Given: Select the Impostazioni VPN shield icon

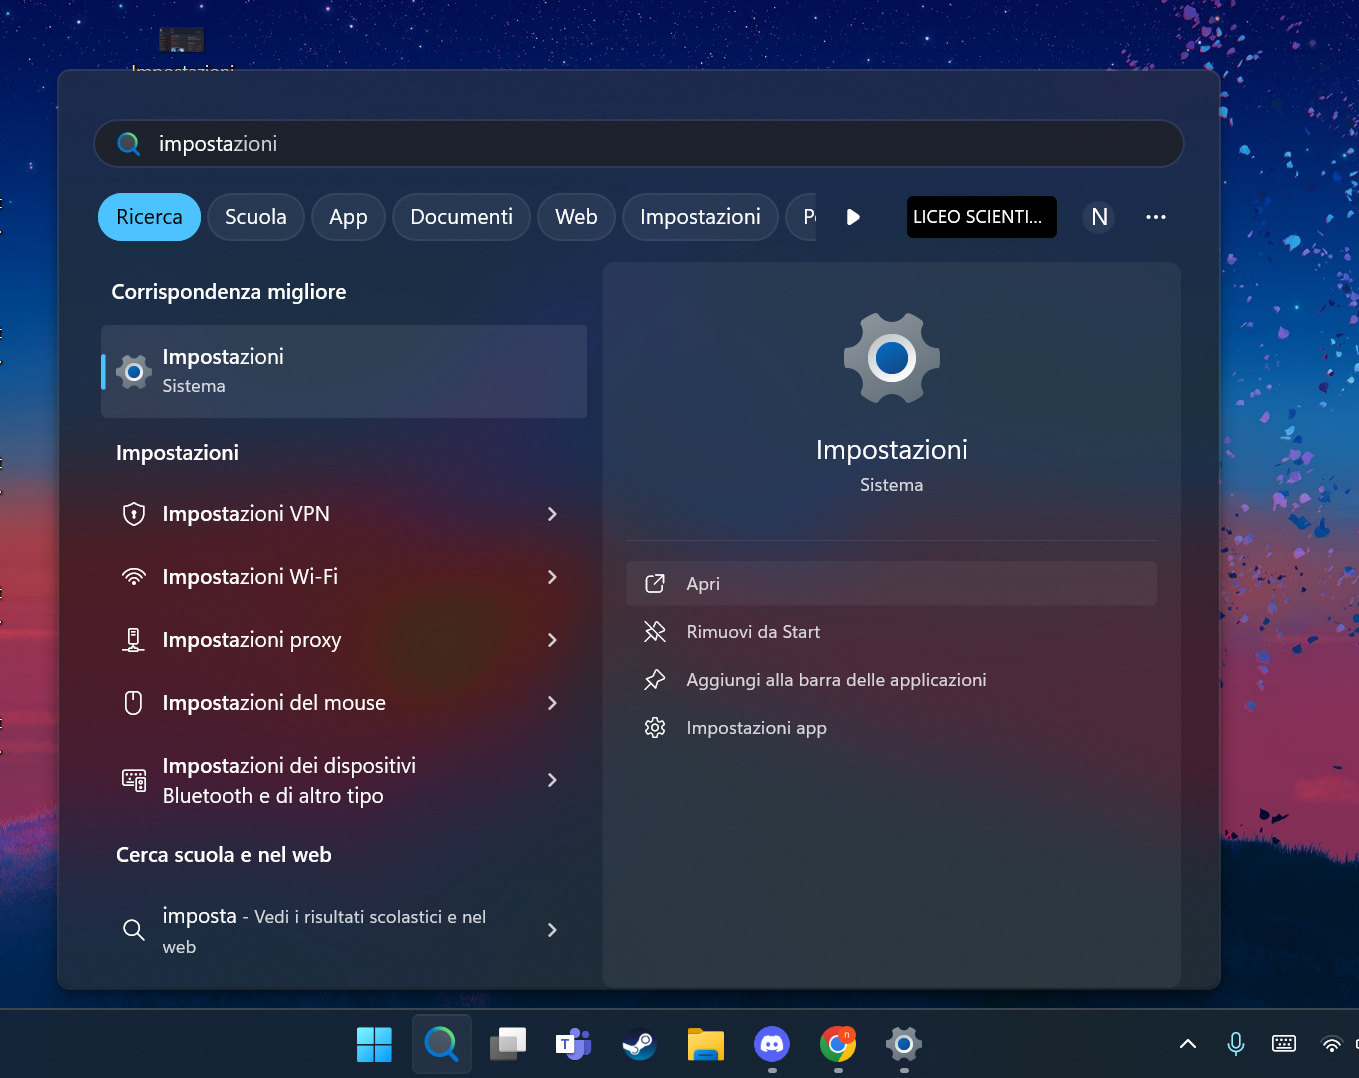Looking at the screenshot, I should click(134, 513).
